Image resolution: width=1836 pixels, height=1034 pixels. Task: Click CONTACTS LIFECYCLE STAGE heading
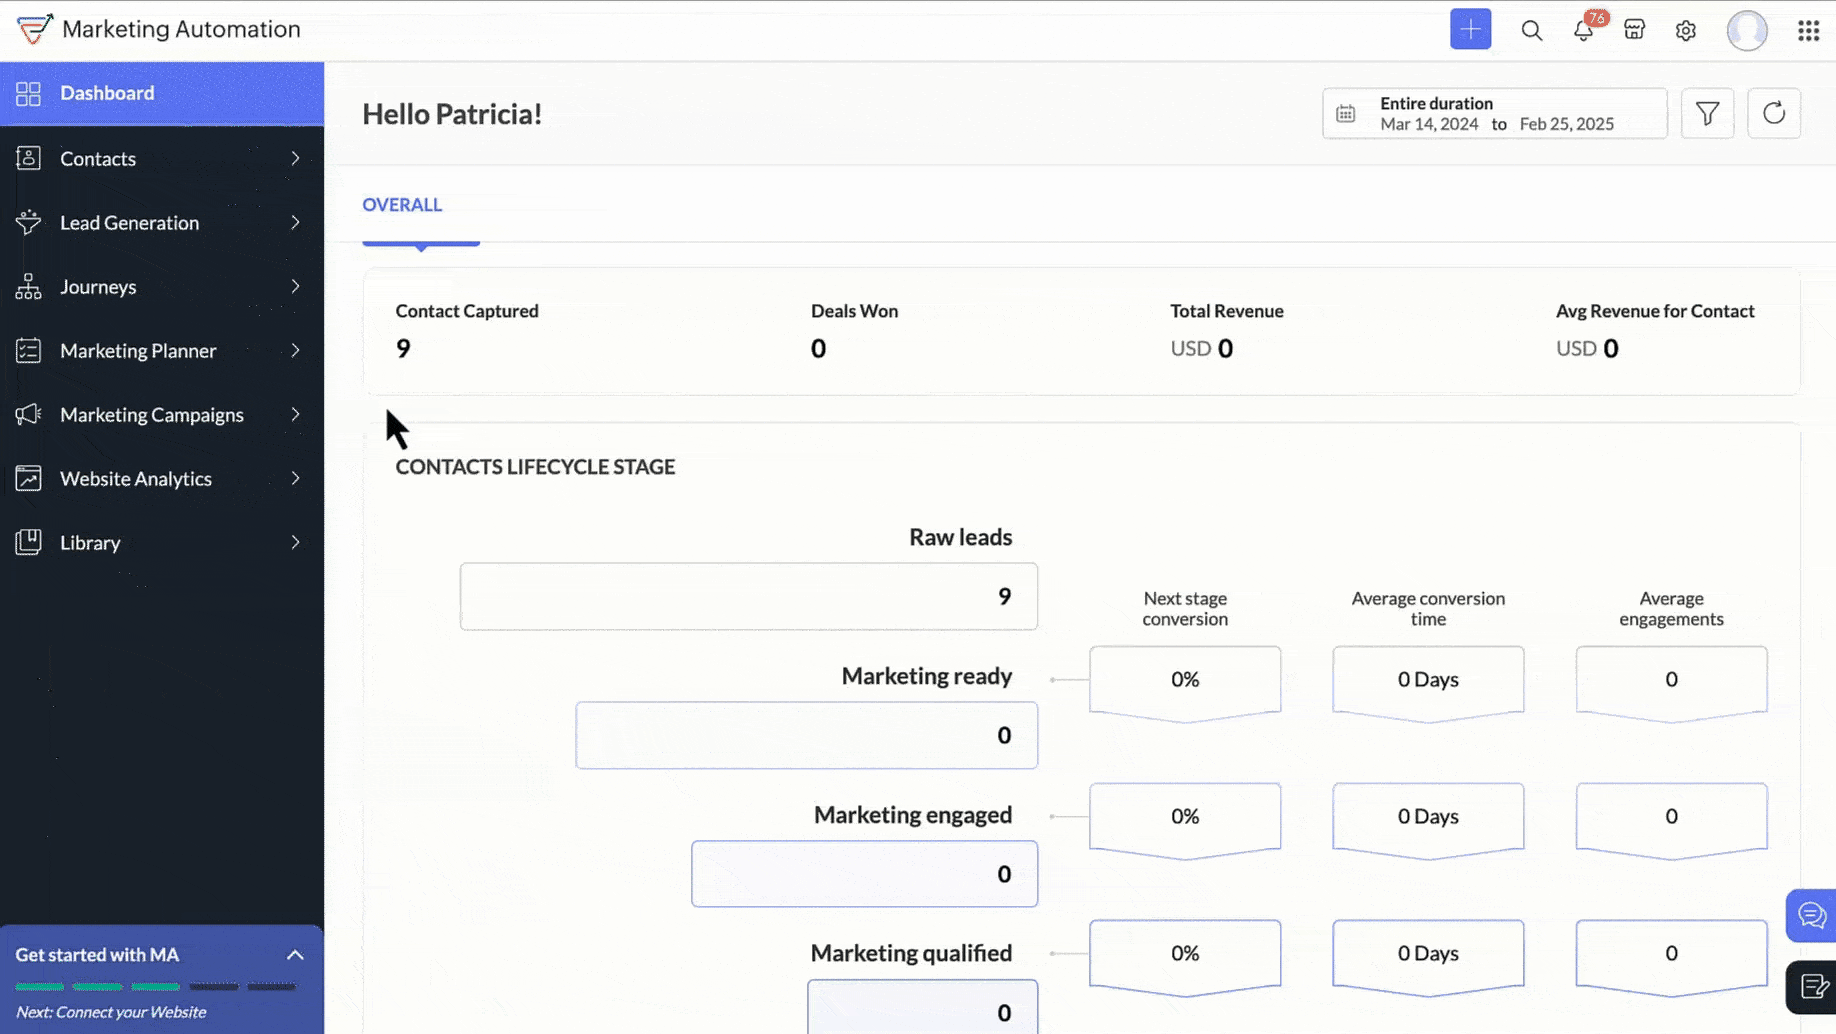pos(535,467)
